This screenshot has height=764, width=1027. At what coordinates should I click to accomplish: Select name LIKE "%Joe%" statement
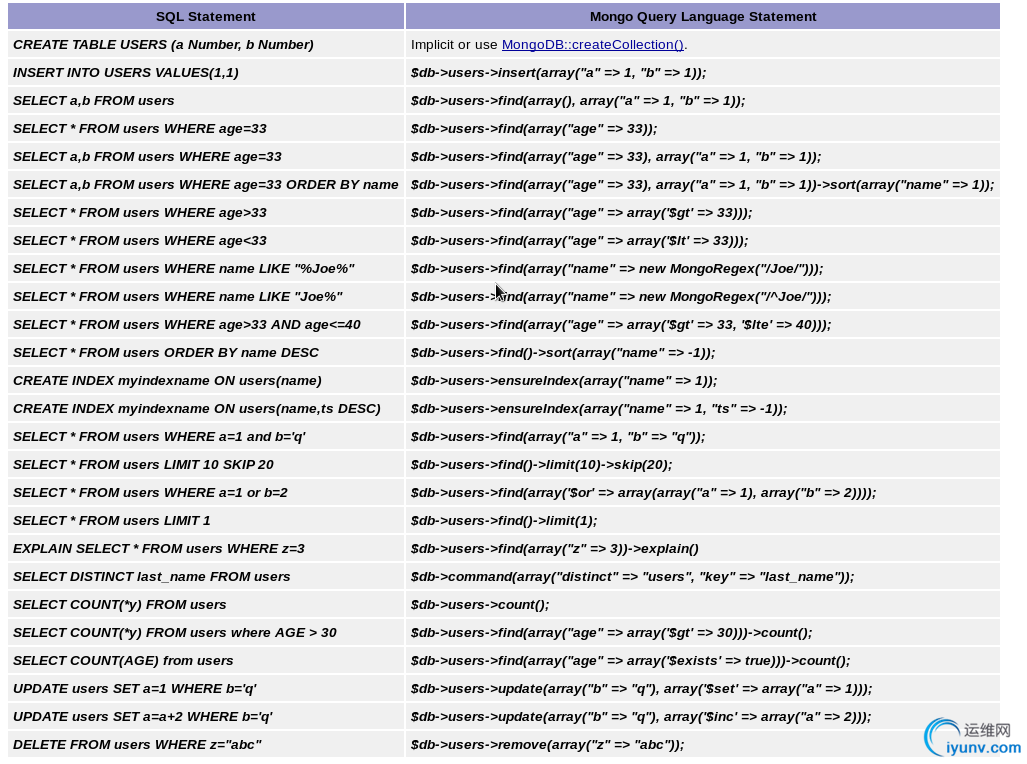pos(206,269)
